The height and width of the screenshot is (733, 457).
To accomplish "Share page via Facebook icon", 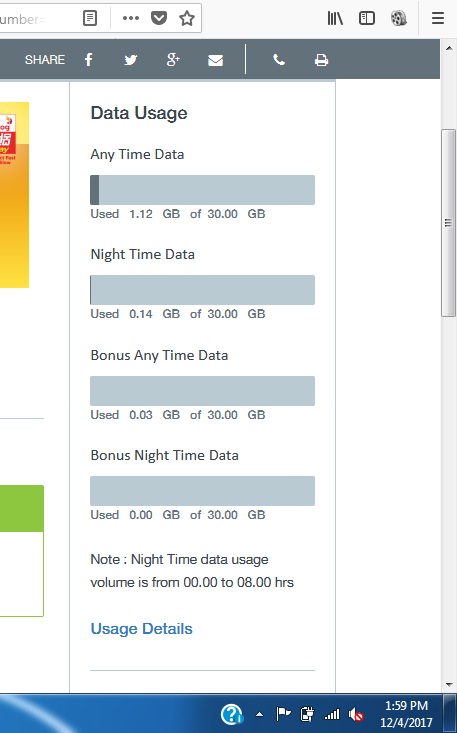I will point(89,60).
